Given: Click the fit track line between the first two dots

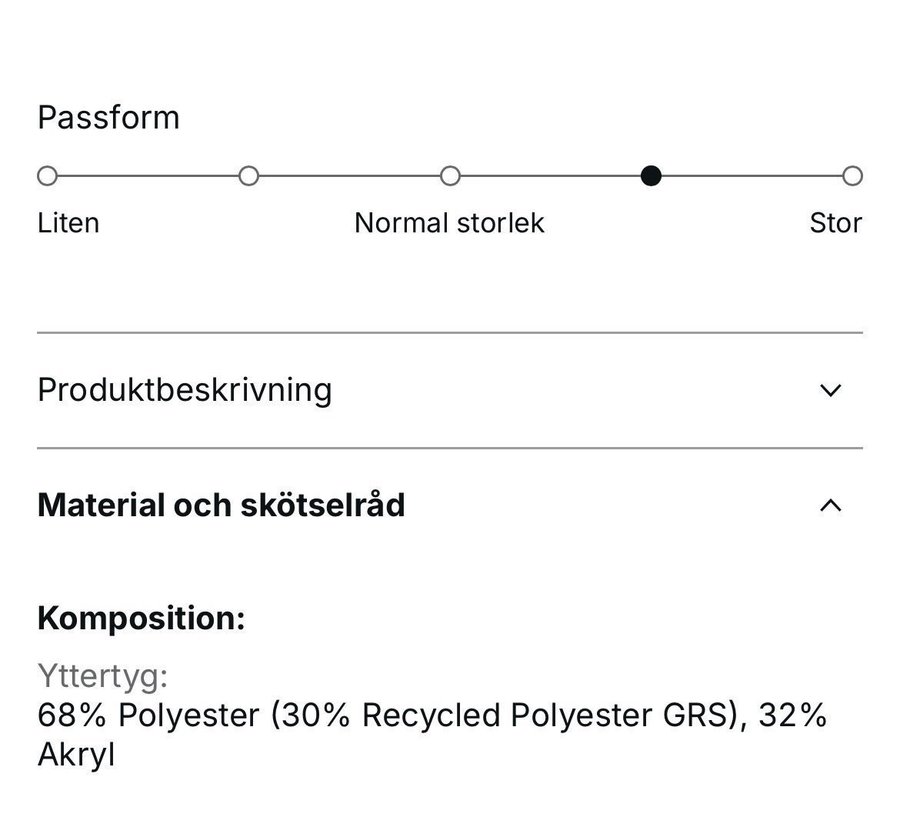Looking at the screenshot, I should coord(148,176).
